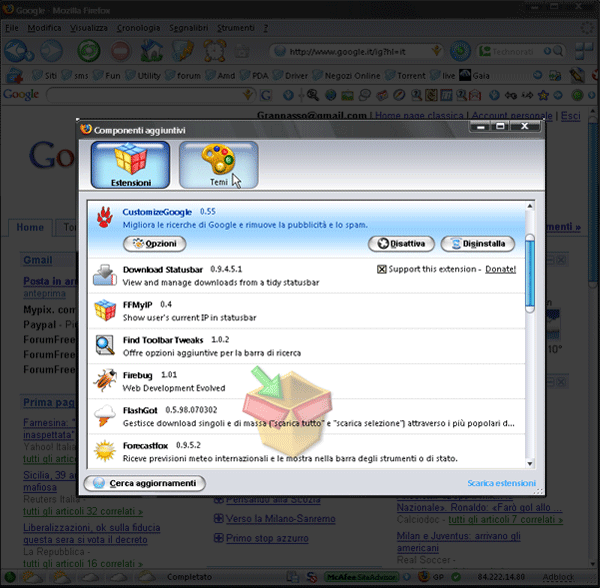The height and width of the screenshot is (588, 600).
Task: Open the Gaia bookmark
Action: point(474,75)
